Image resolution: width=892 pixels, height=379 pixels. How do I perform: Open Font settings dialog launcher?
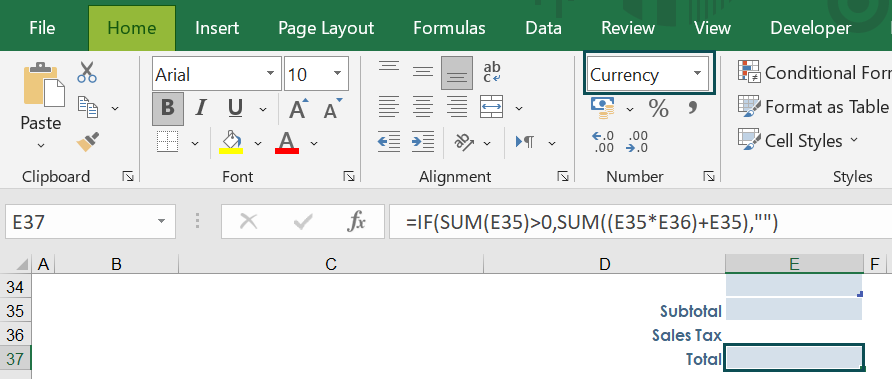tap(349, 177)
